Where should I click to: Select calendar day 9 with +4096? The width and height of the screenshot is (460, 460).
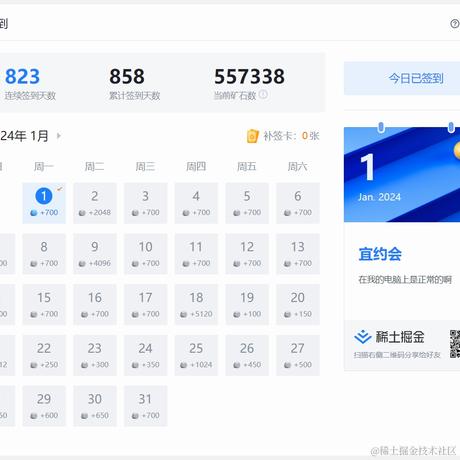95,254
